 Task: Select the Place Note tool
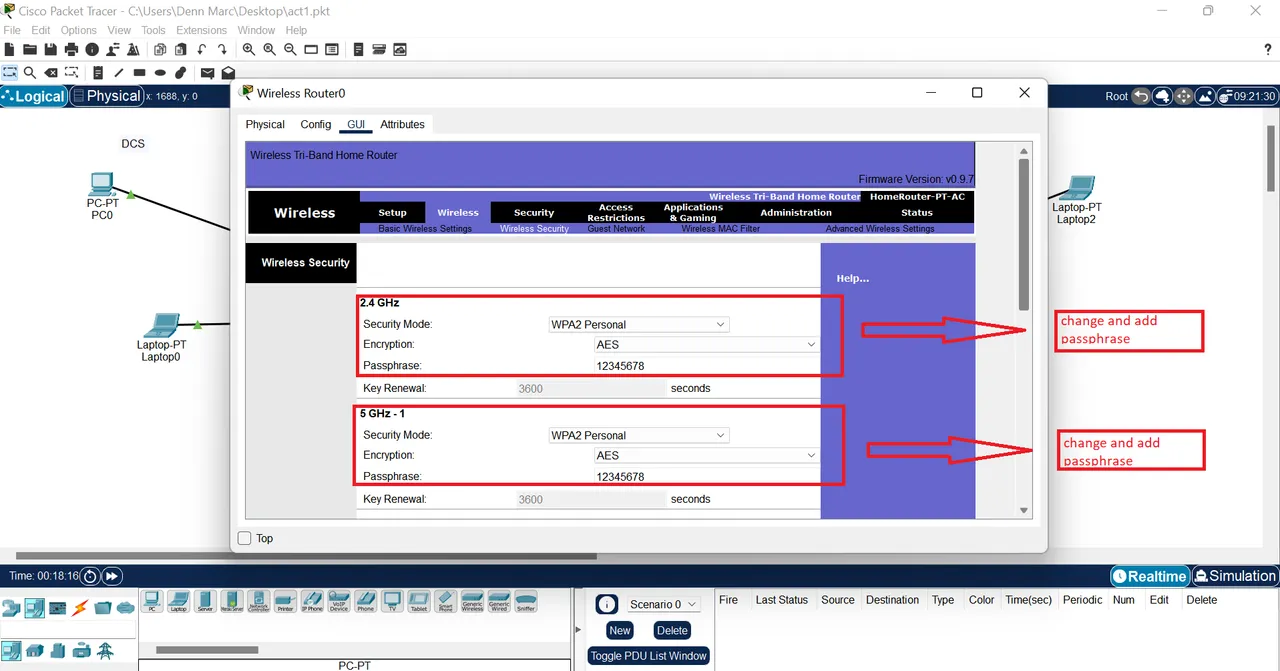pos(98,73)
